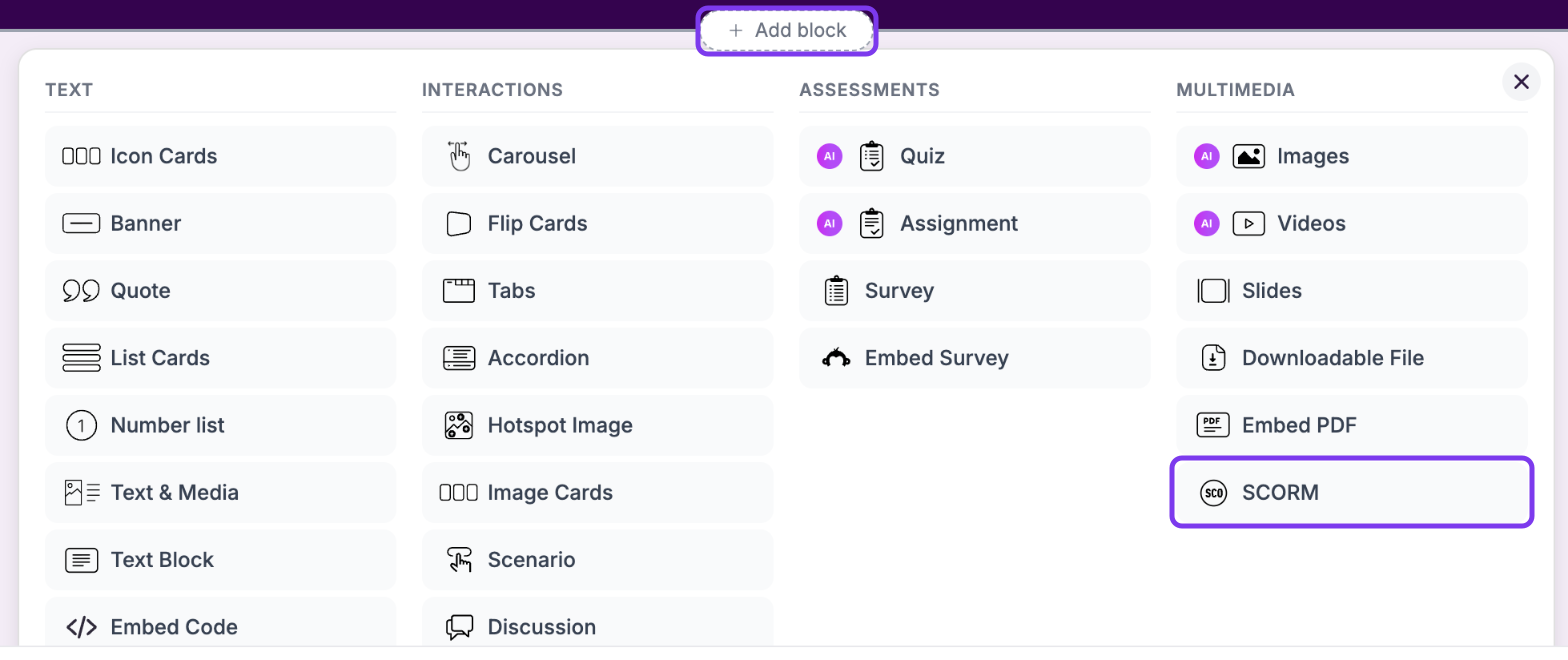Viewport: 1568px width, 660px height.
Task: Select the SCORM block
Action: click(1352, 492)
